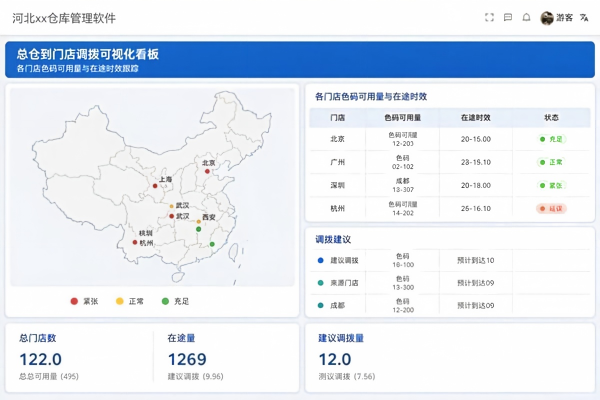Screen dimensions: 600x400
Task: Click the 18-100 suggestion color code
Action: (403, 265)
